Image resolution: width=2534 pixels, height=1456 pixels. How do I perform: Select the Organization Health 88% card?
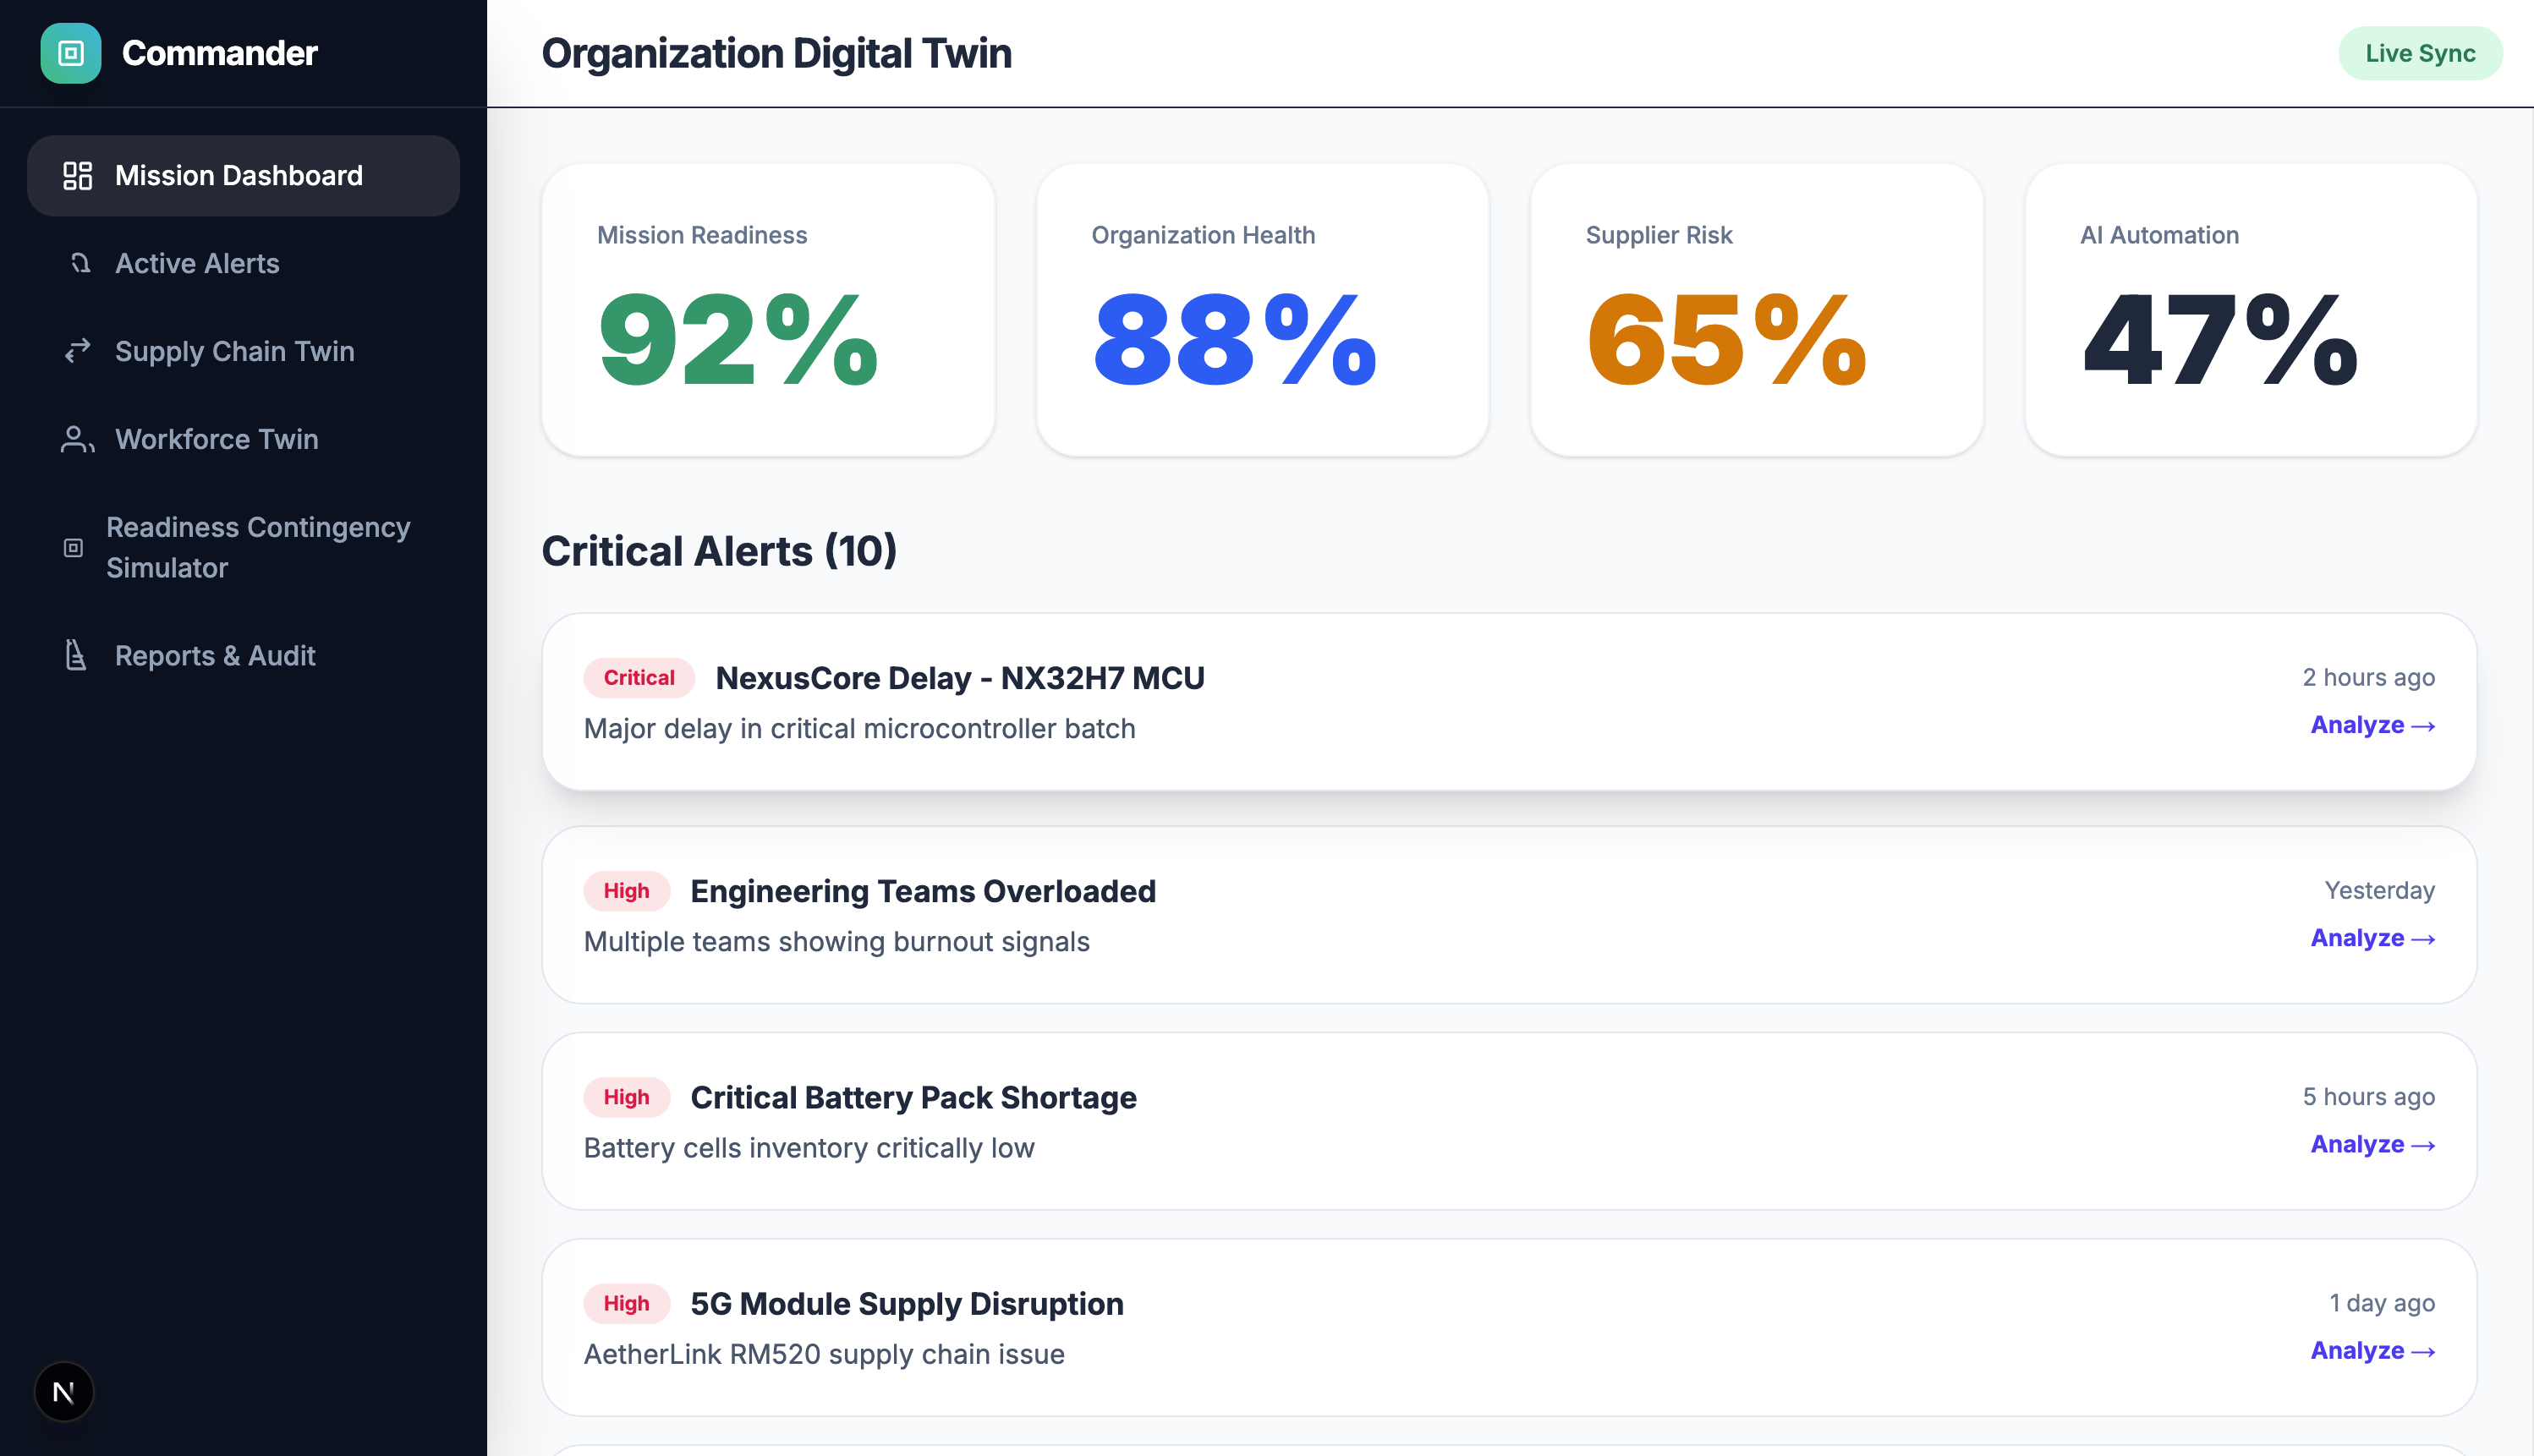tap(1262, 310)
